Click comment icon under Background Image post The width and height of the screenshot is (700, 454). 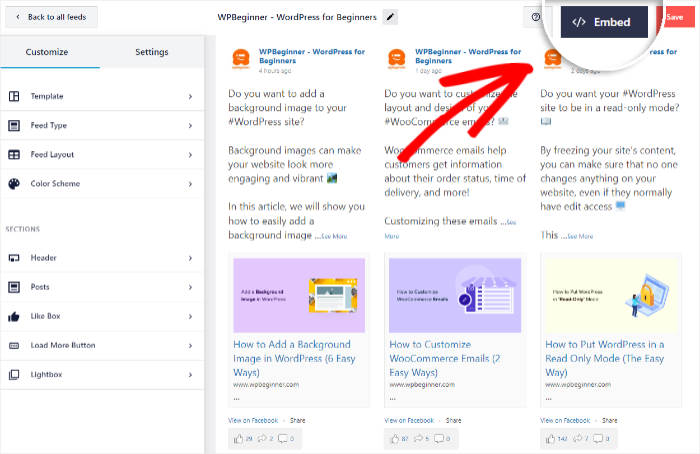pos(283,438)
